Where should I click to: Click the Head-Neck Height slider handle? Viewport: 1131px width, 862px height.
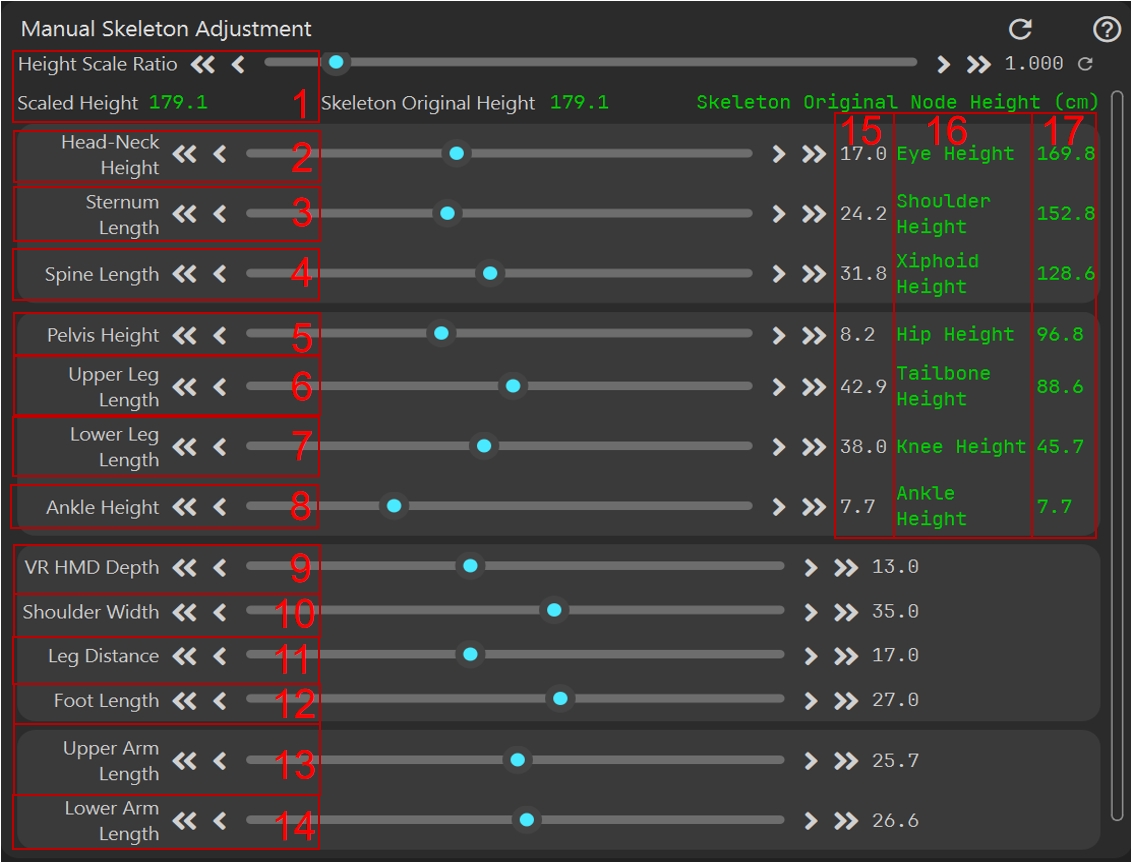point(457,154)
